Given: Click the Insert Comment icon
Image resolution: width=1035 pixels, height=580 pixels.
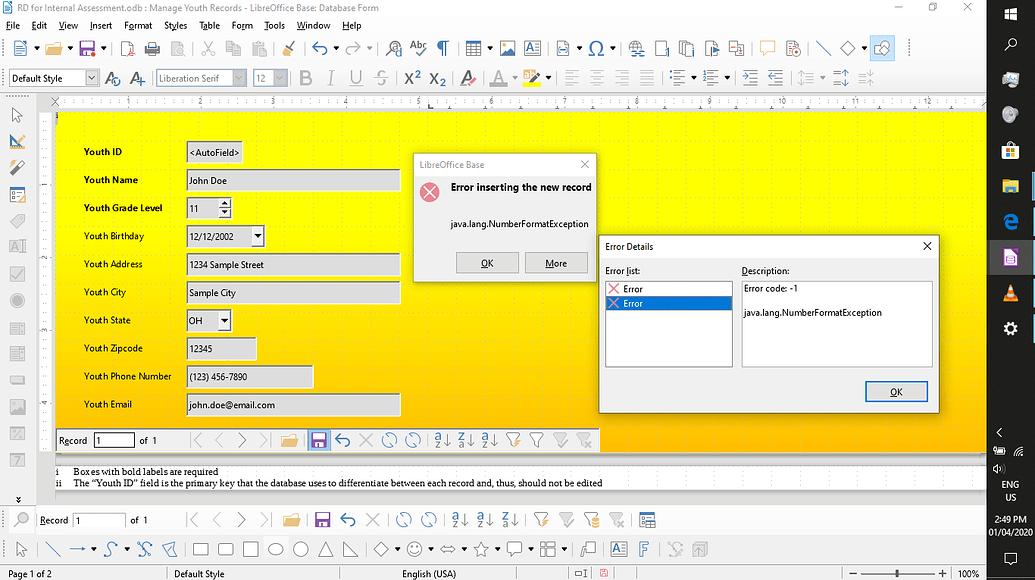Looking at the screenshot, I should (767, 48).
